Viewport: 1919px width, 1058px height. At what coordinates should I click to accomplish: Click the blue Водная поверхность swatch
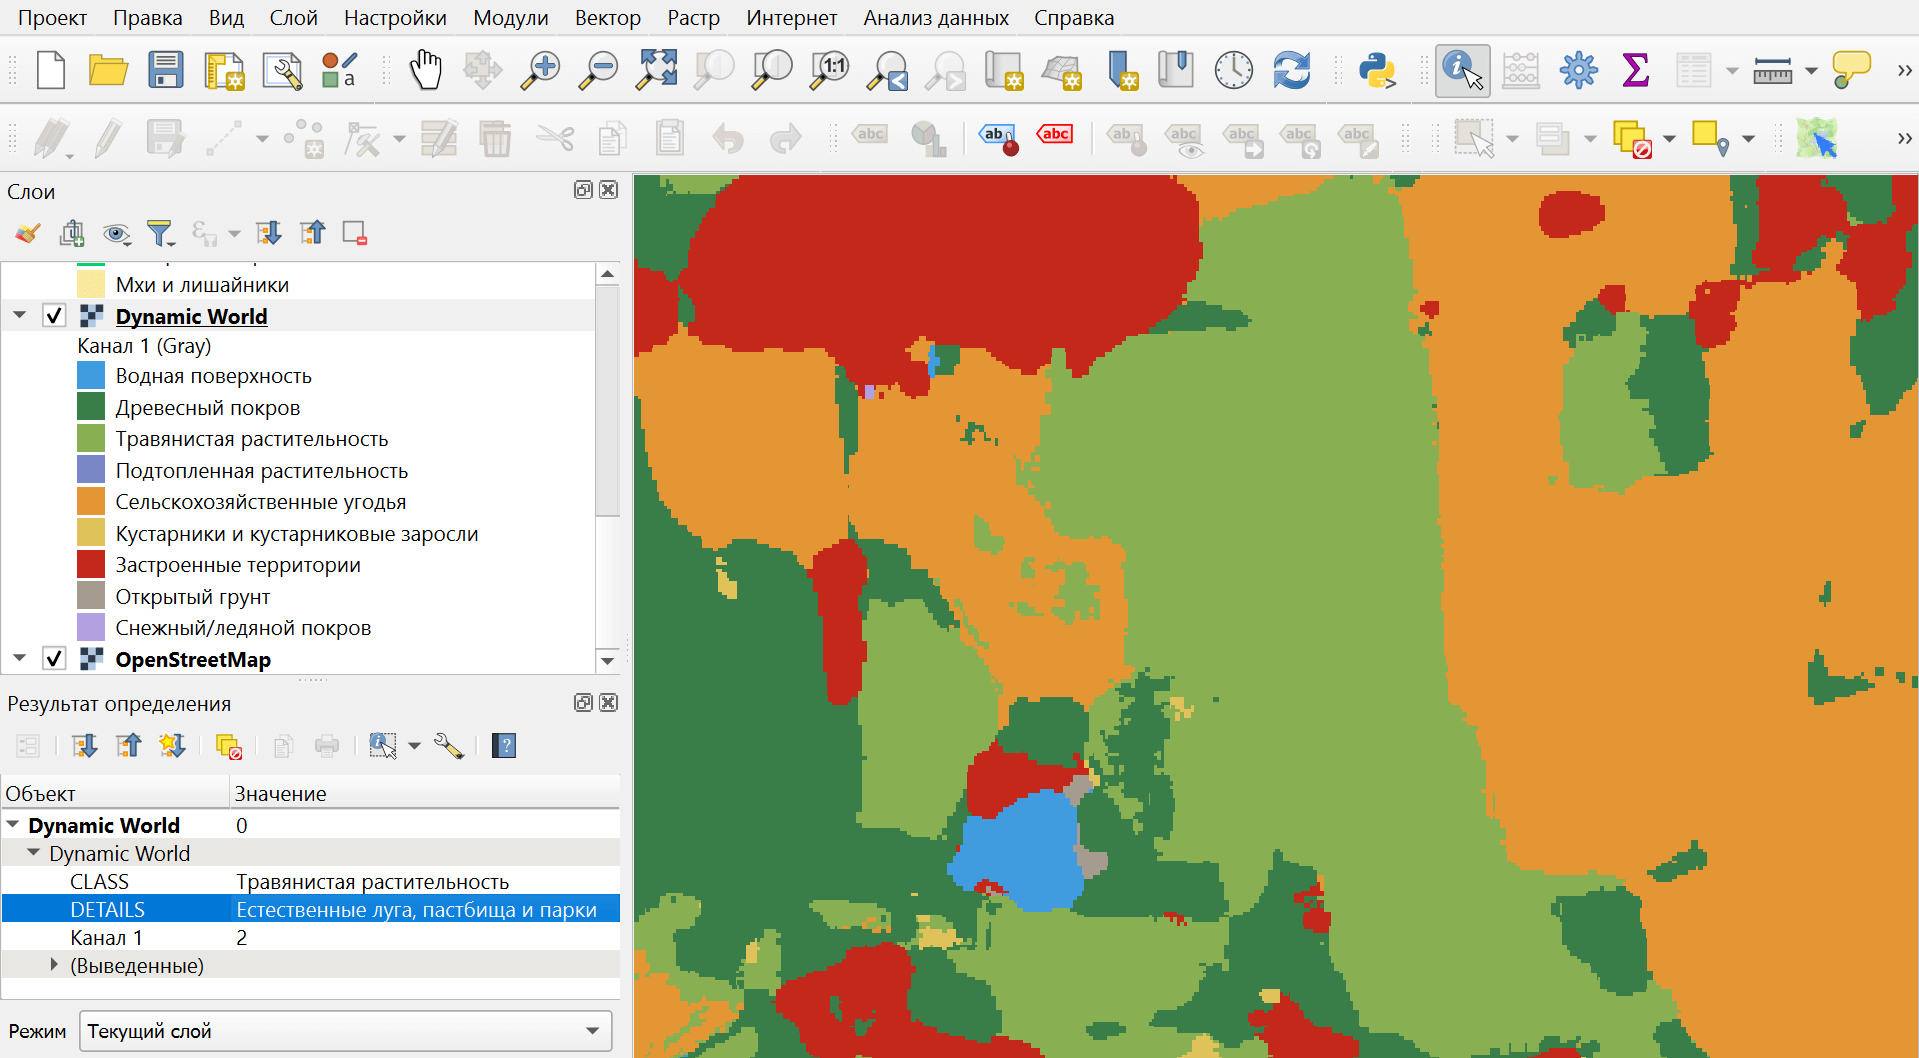click(91, 376)
